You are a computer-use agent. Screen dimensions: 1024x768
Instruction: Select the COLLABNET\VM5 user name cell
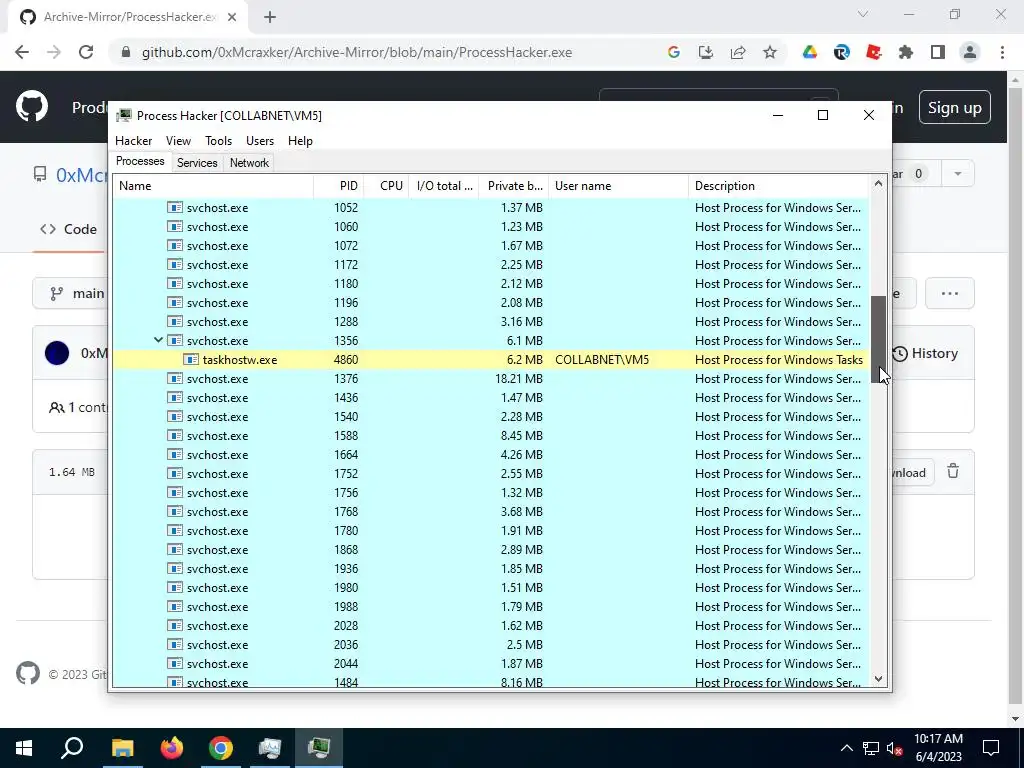601,360
